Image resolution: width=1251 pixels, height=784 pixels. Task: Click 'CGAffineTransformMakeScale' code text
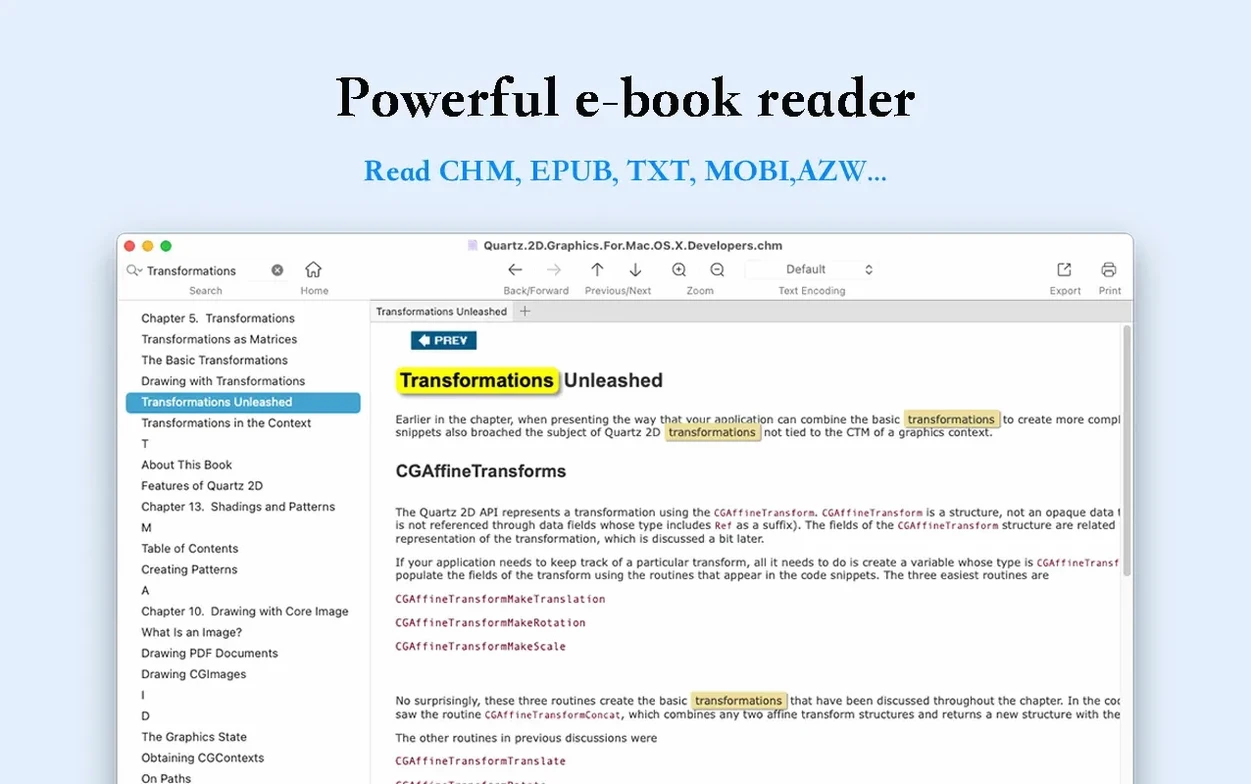(x=480, y=647)
